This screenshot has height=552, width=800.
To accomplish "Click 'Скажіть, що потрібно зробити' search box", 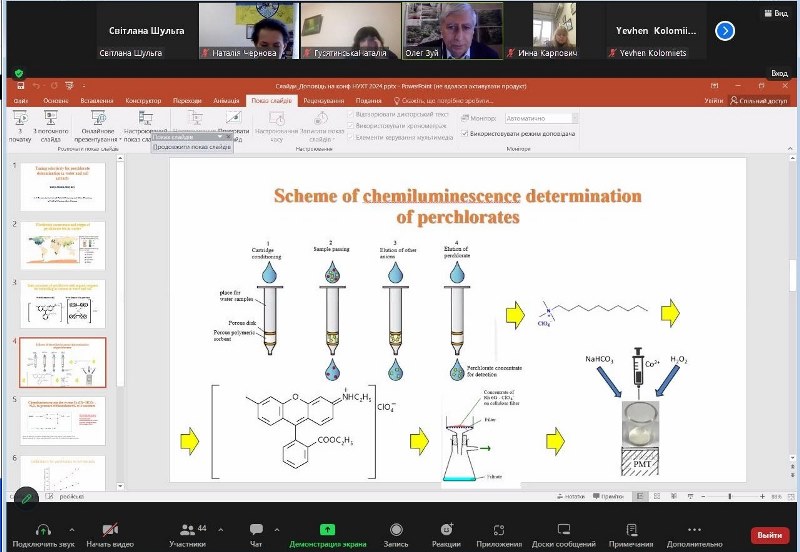I will [x=443, y=101].
